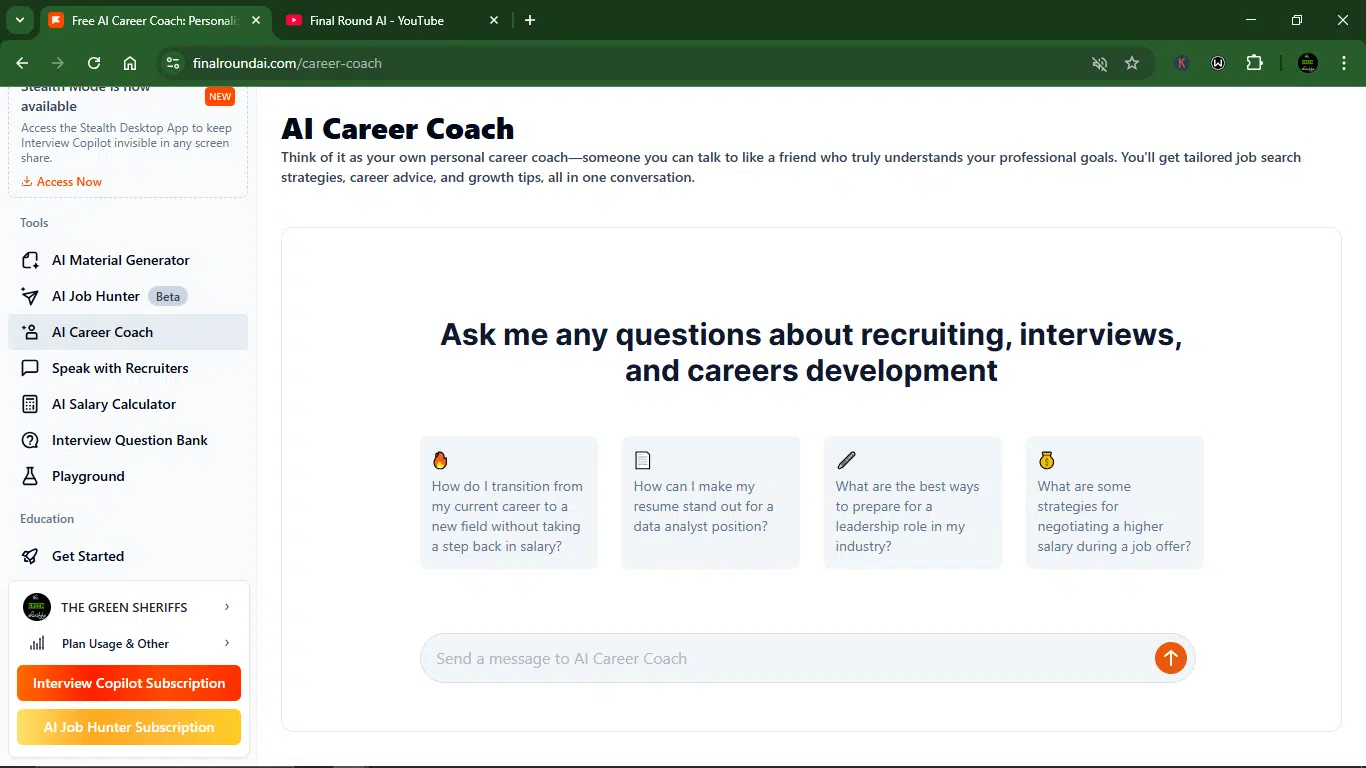1366x768 pixels.
Task: Open Speak with Recruiters menu item
Action: (x=128, y=368)
